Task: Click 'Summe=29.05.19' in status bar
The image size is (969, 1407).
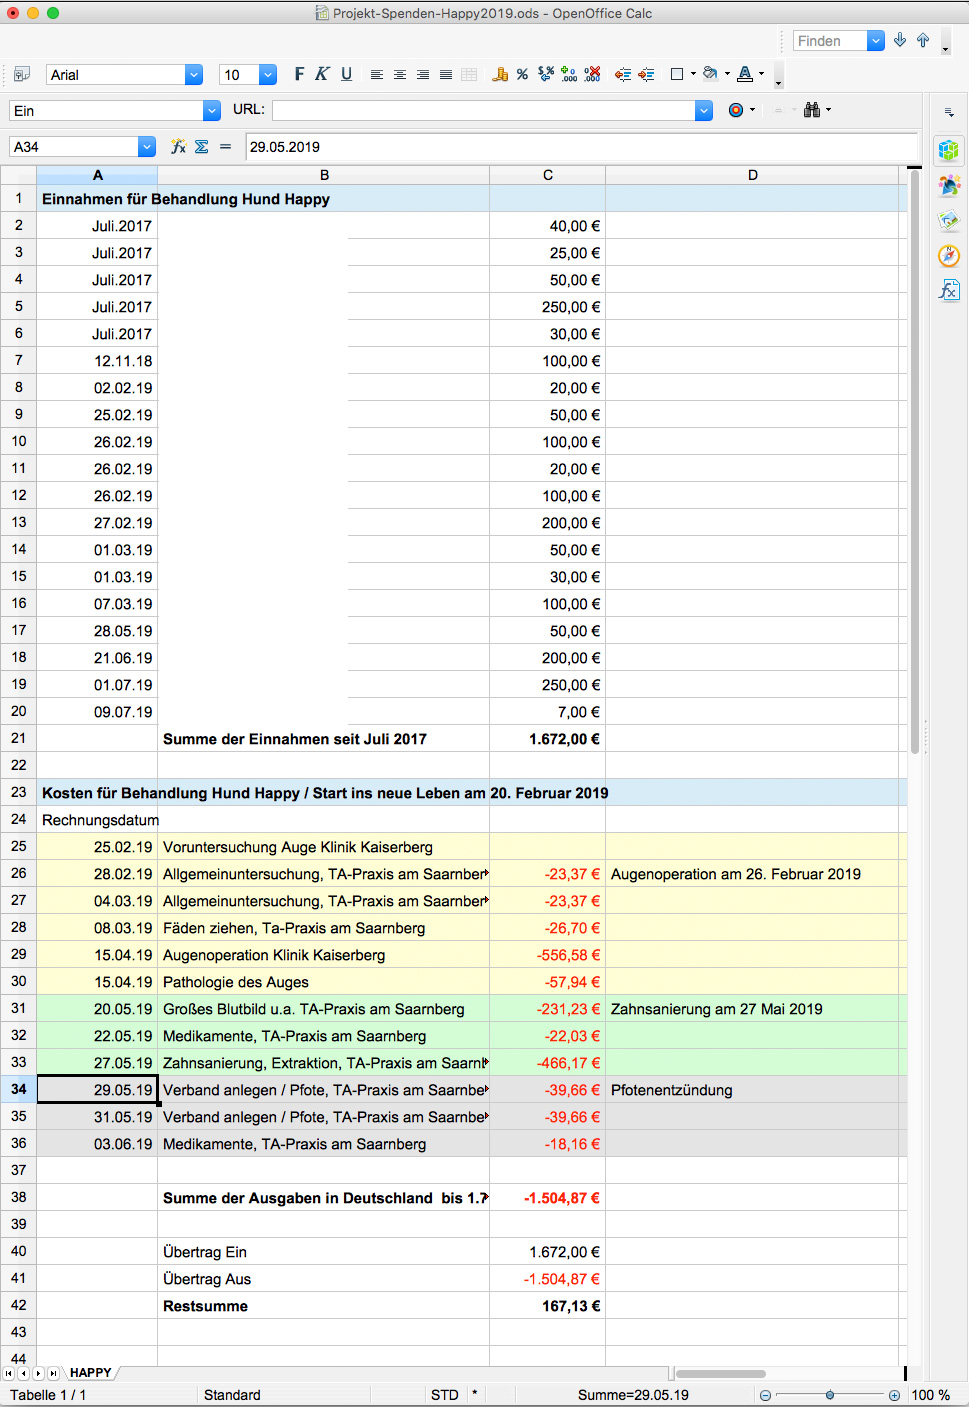Action: 633,1395
